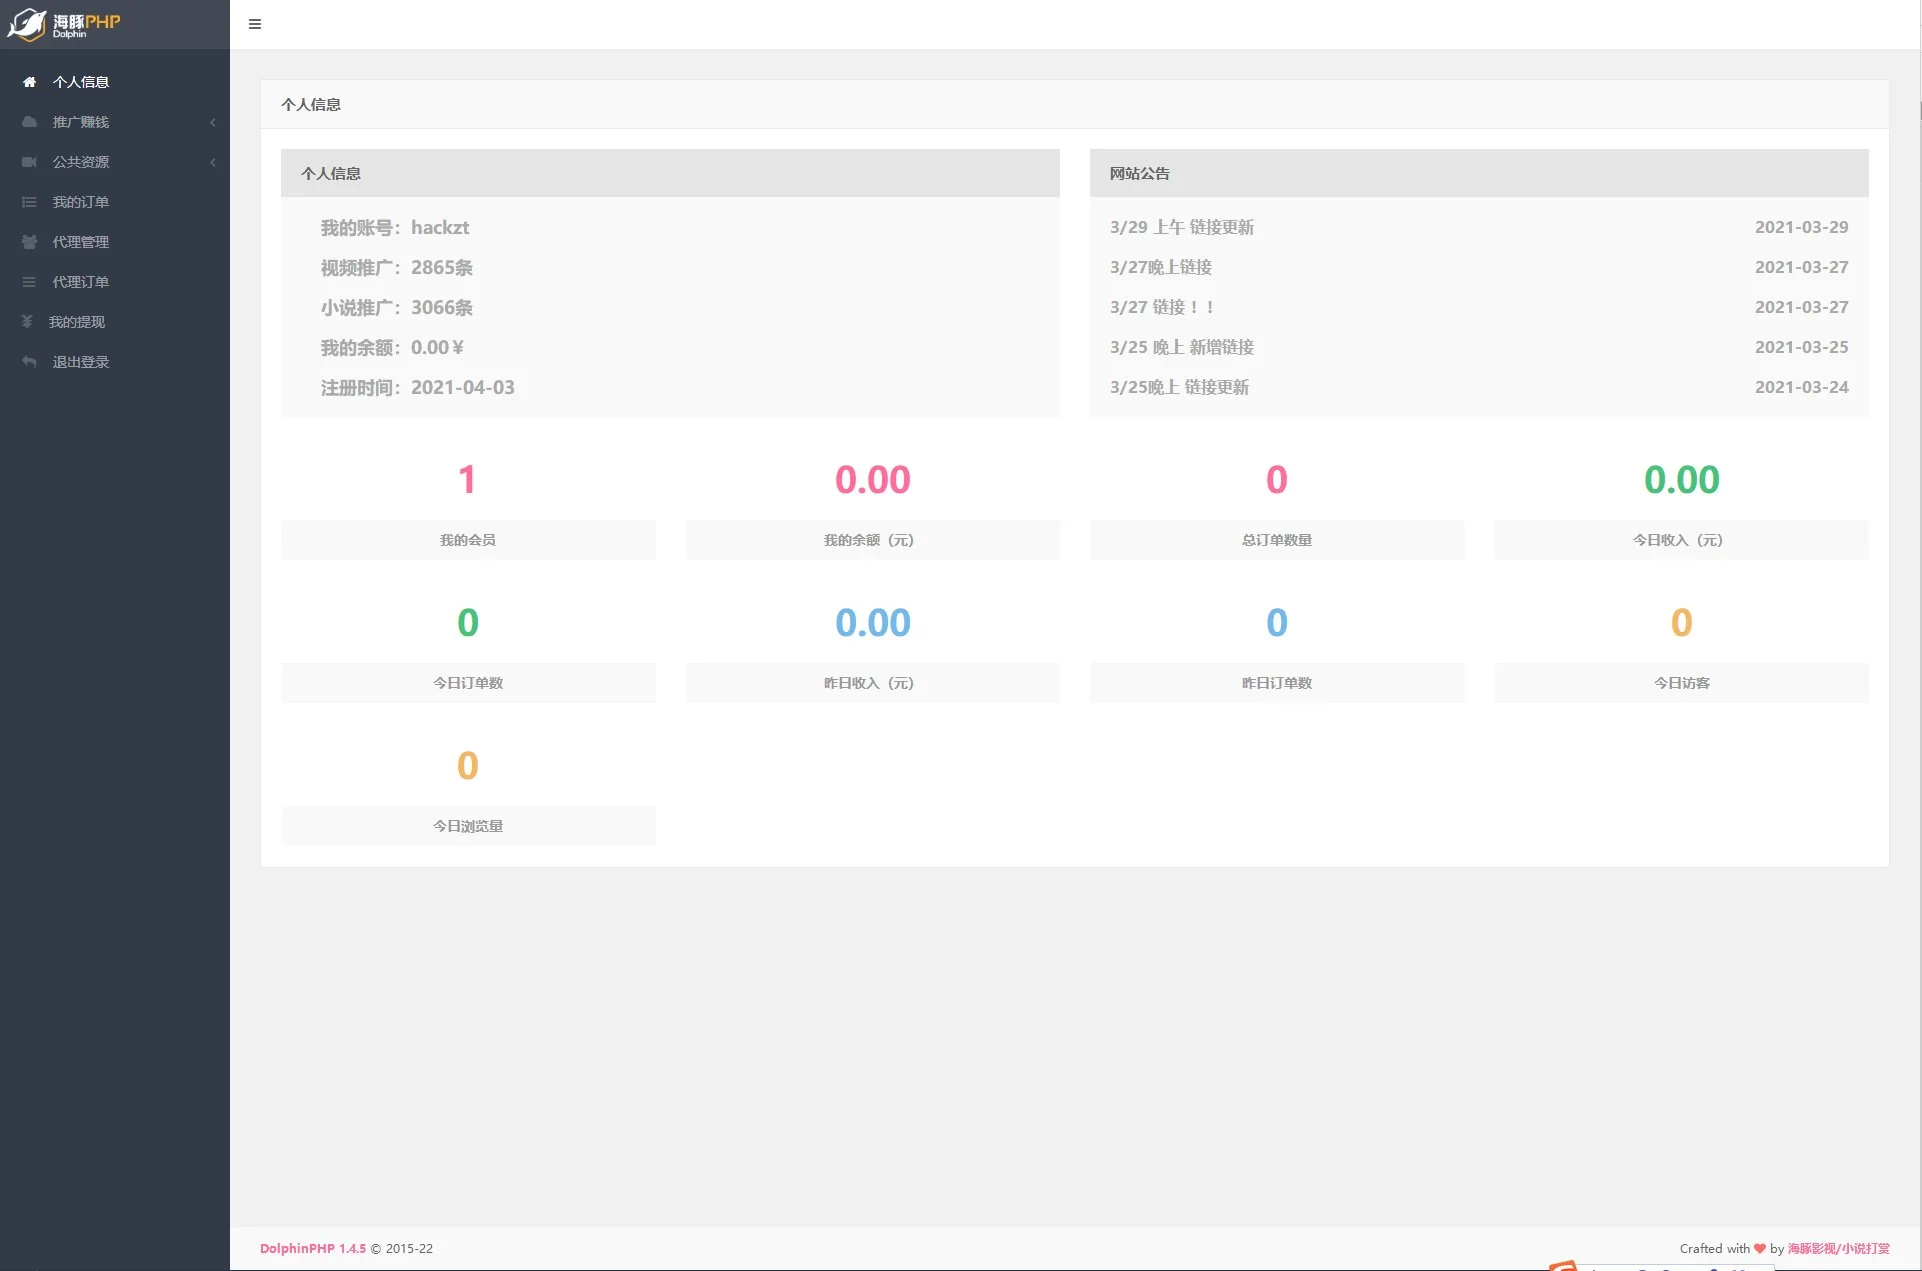Open the 我的提现 withdrawal page
Screen dimensions: 1922x1271
click(77, 322)
